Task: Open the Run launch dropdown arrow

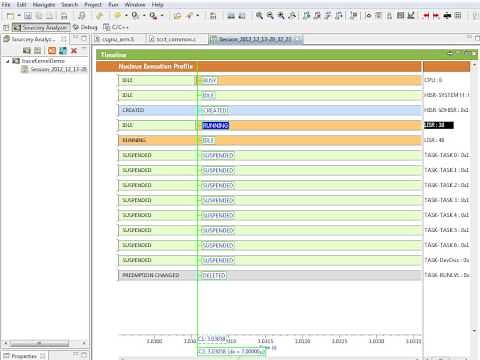Action: click(x=144, y=15)
